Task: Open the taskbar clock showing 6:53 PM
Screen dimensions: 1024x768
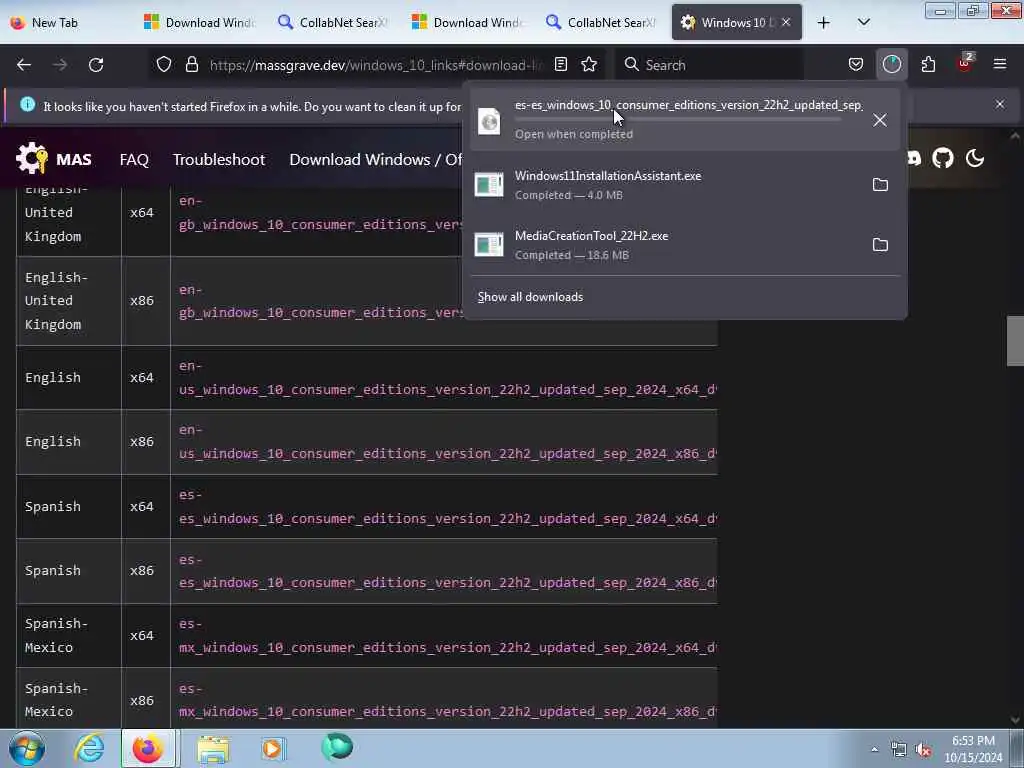Action: pyautogui.click(x=973, y=749)
